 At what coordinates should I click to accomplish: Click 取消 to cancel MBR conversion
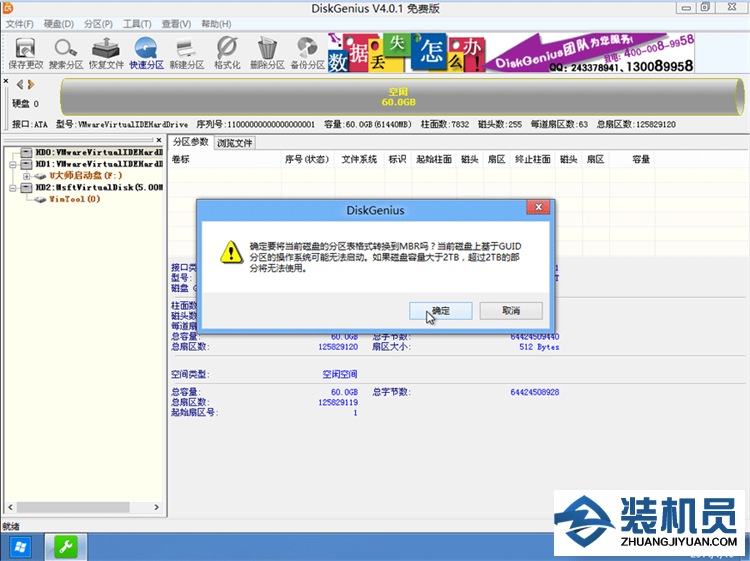(x=510, y=310)
